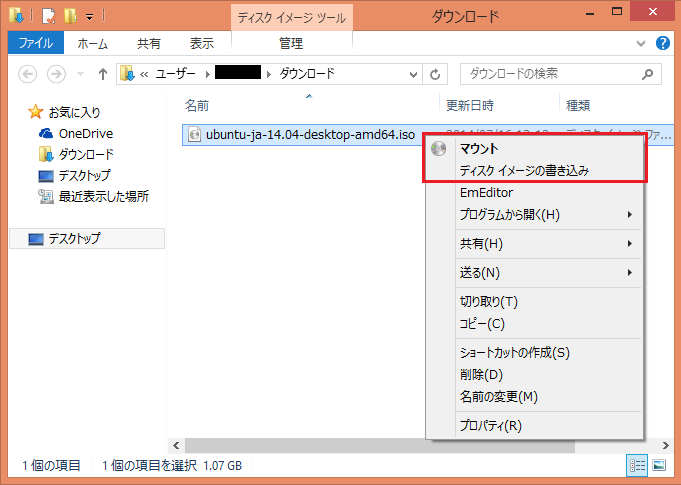Switch to the 表示 ribbon tab
Screen dimensions: 681x485
[x=202, y=43]
